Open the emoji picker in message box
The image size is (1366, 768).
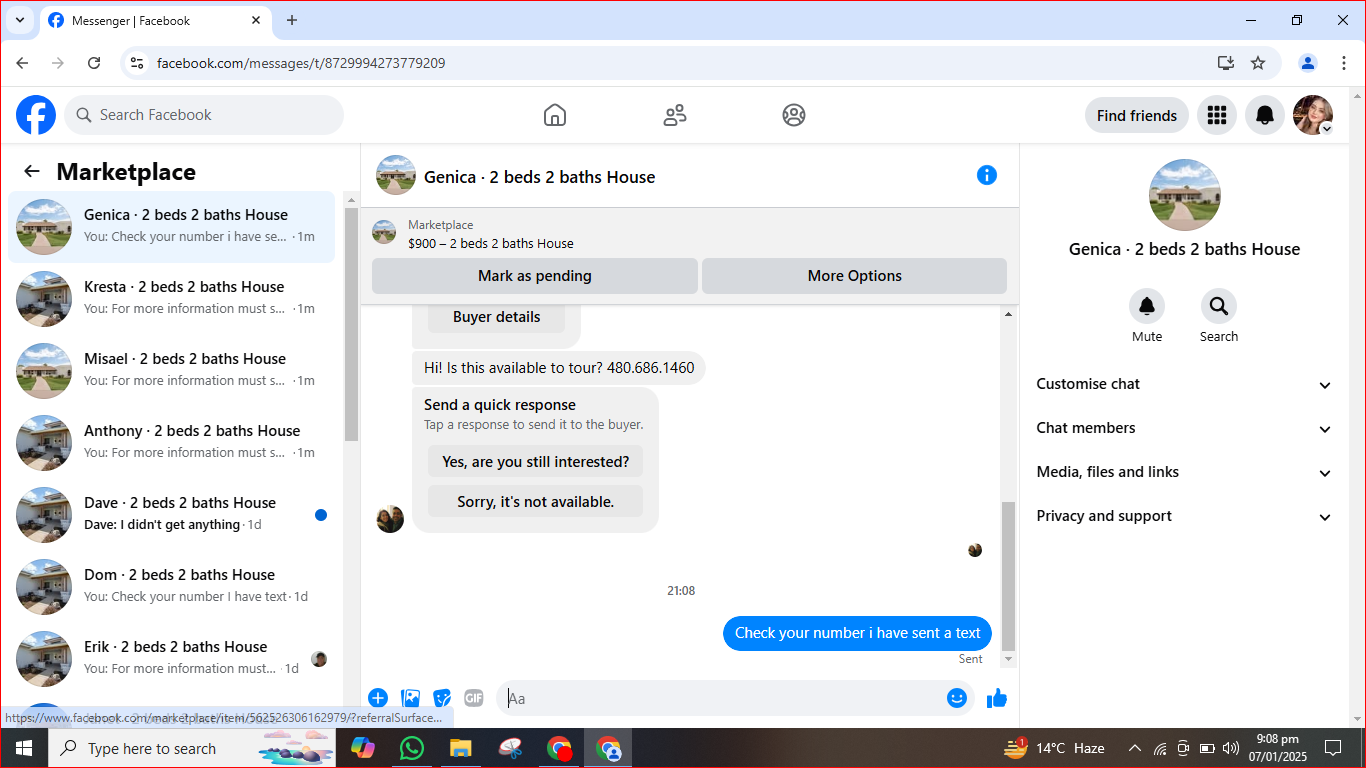point(957,698)
